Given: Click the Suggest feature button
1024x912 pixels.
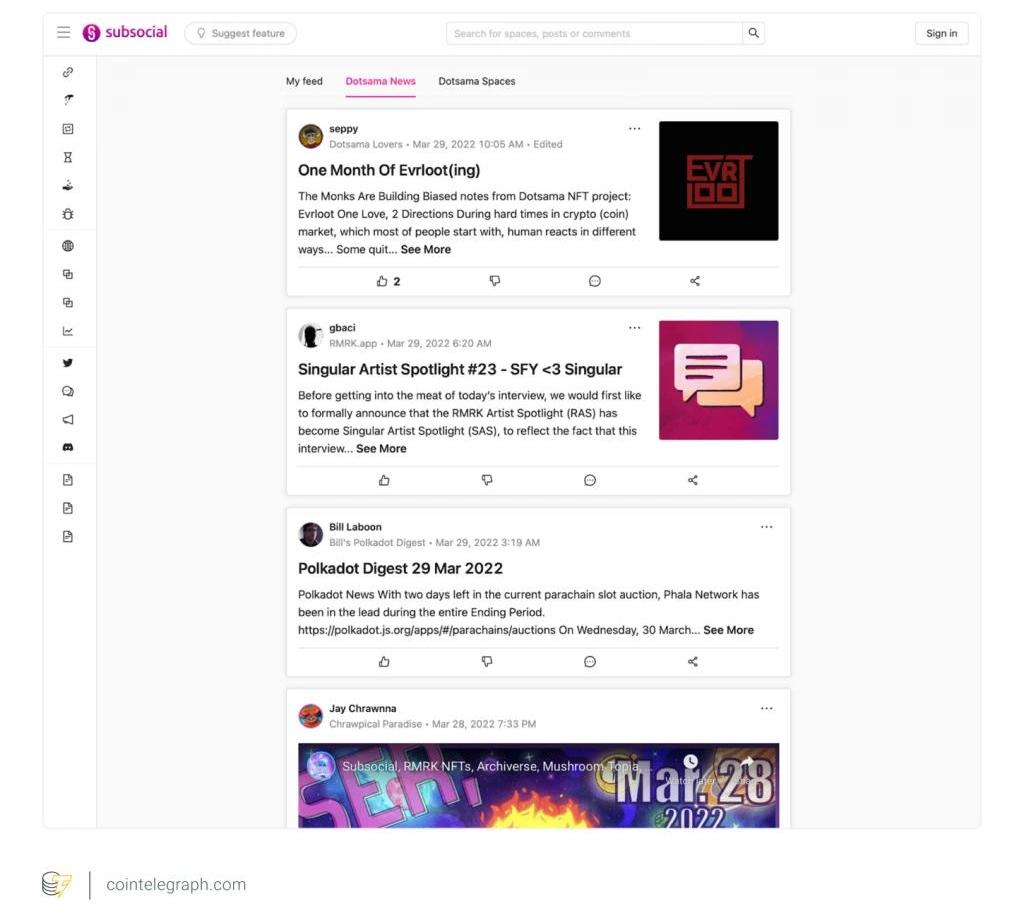Looking at the screenshot, I should coord(240,33).
